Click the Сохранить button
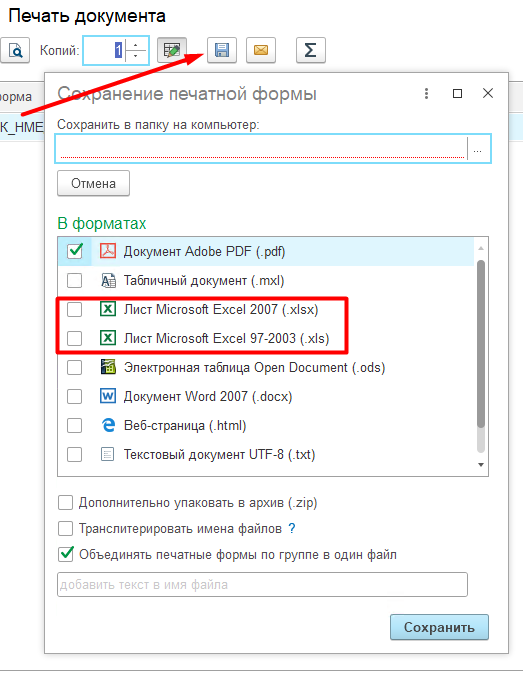The width and height of the screenshot is (523, 673). (439, 627)
